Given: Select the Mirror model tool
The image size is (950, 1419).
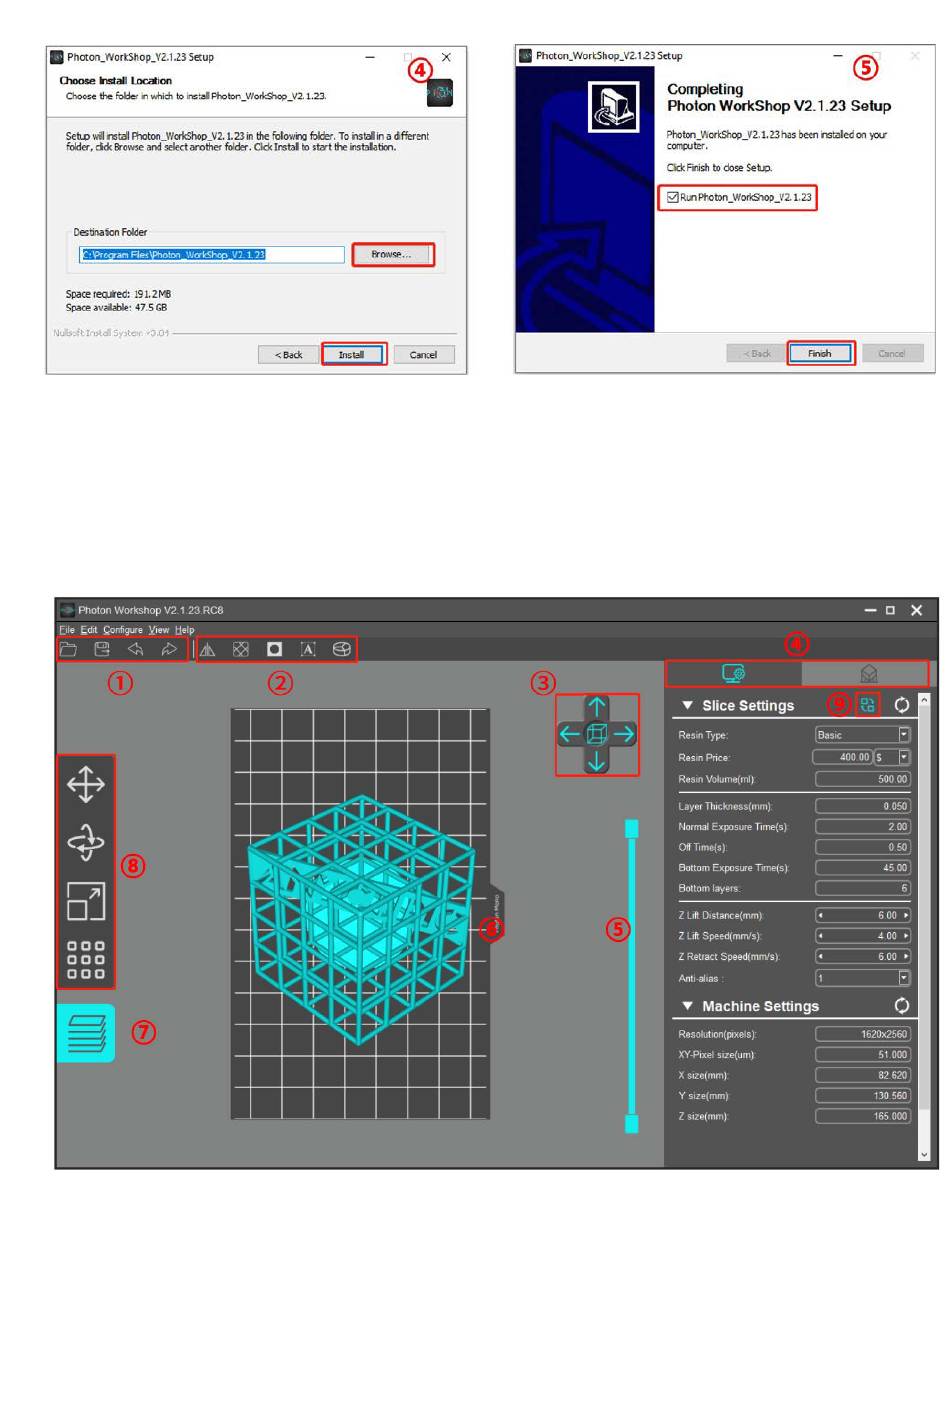Looking at the screenshot, I should coord(207,649).
